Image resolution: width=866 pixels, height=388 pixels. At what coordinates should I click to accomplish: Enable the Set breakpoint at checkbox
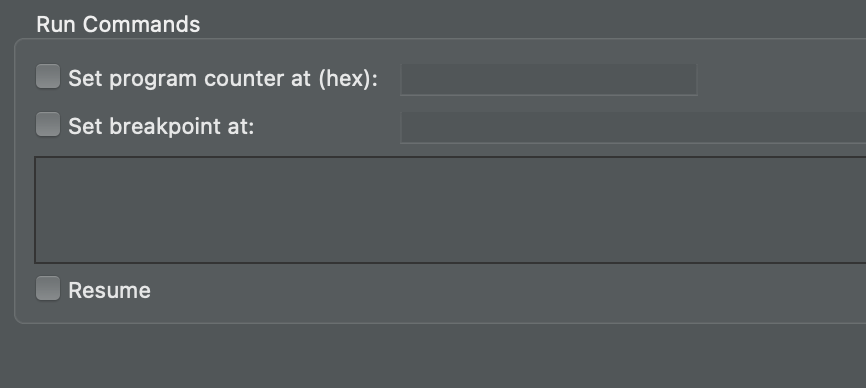48,124
